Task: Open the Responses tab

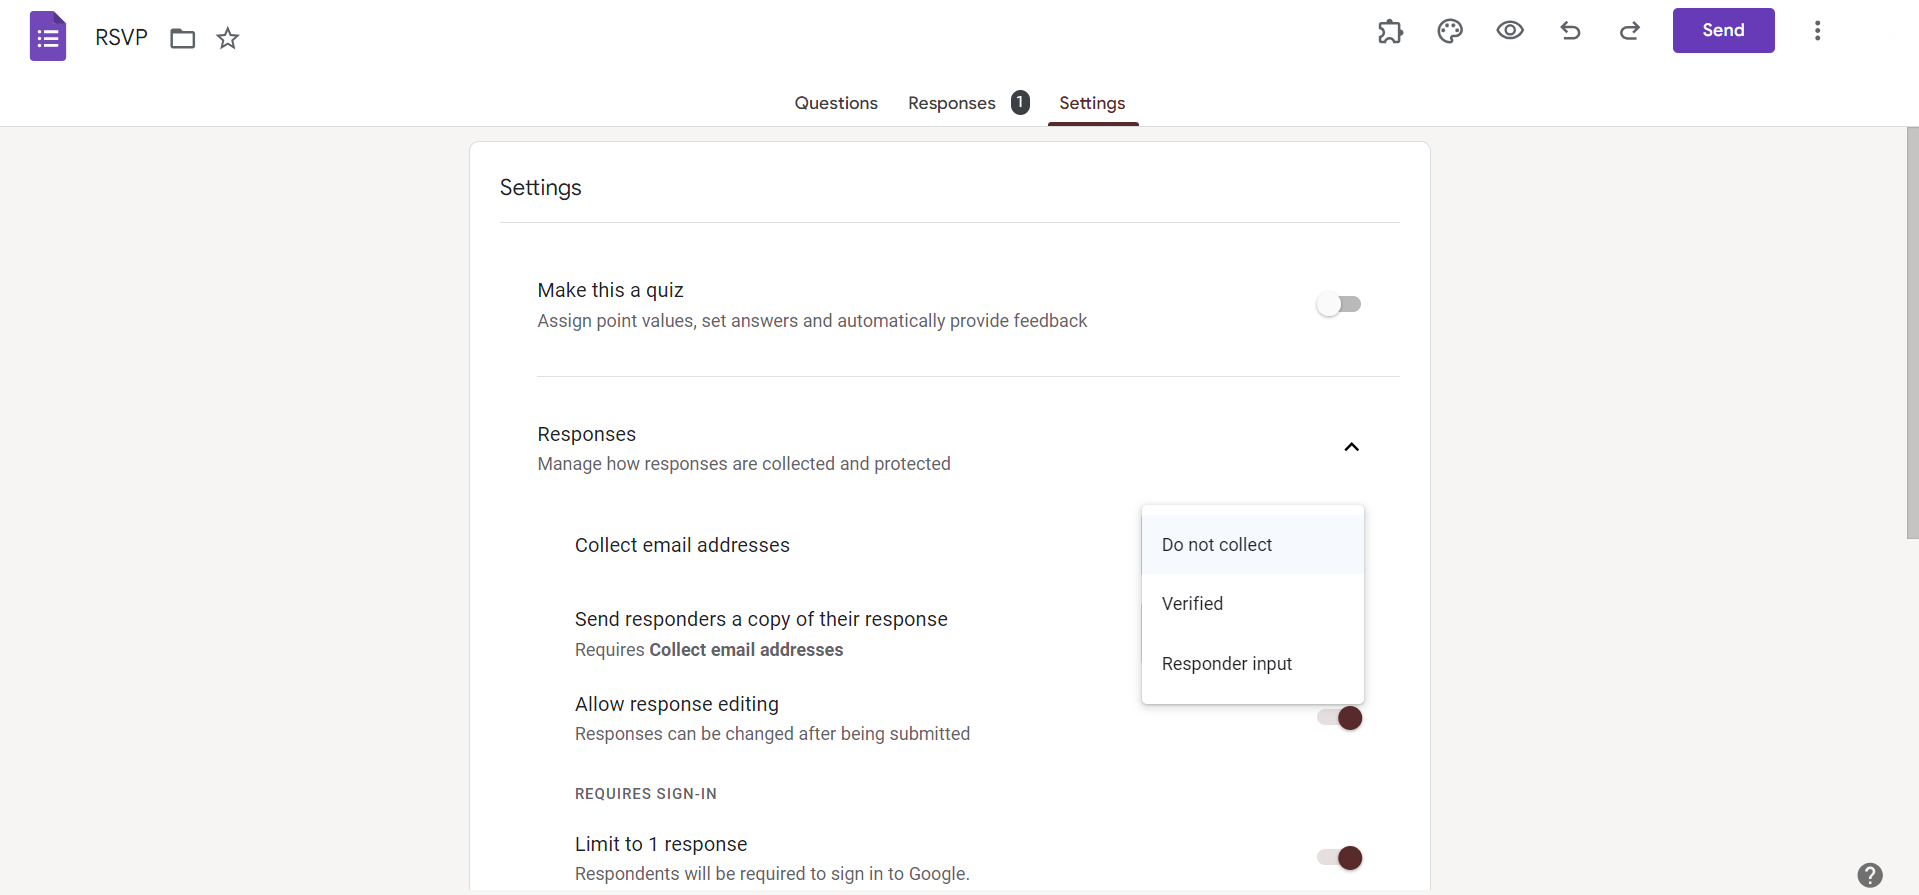Action: click(952, 103)
